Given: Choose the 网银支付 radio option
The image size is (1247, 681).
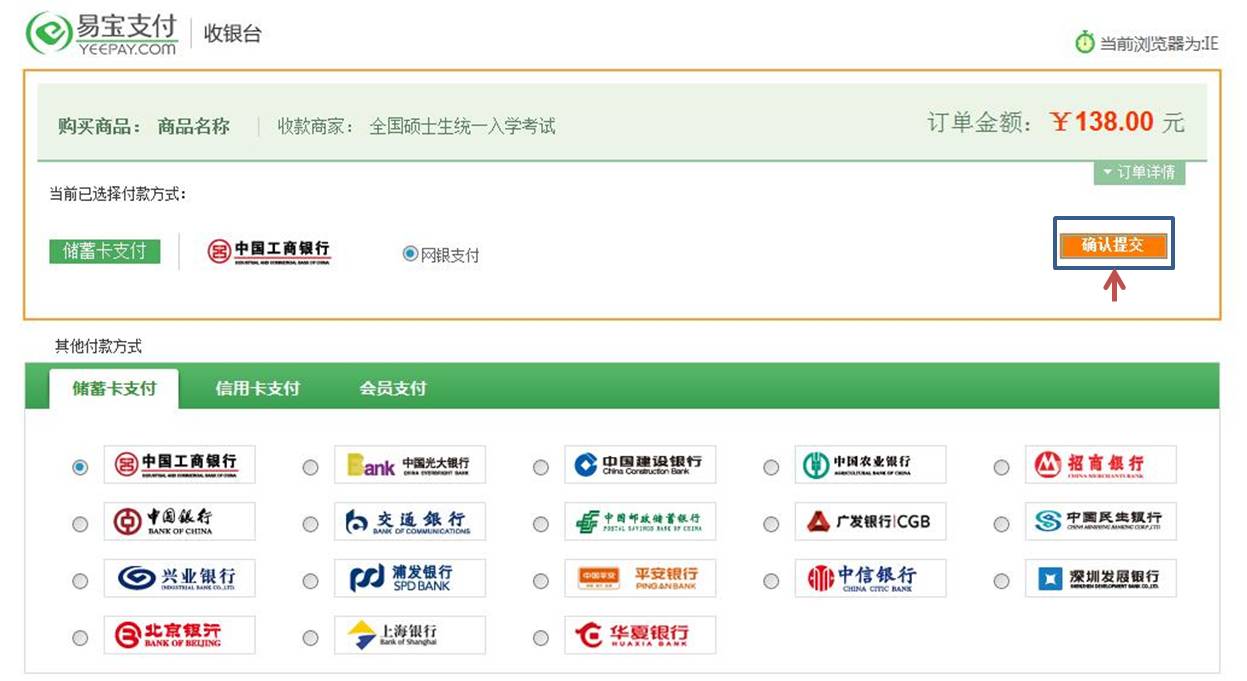Looking at the screenshot, I should tap(410, 254).
